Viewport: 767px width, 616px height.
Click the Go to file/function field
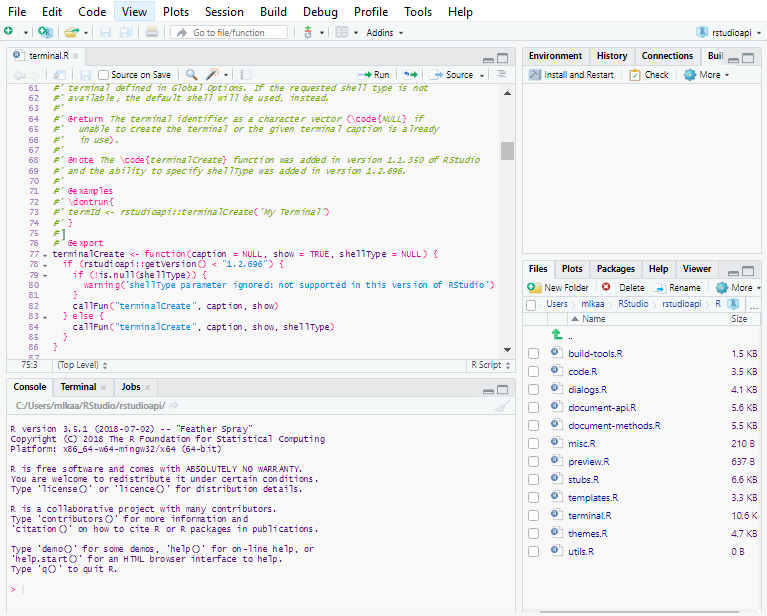(229, 32)
